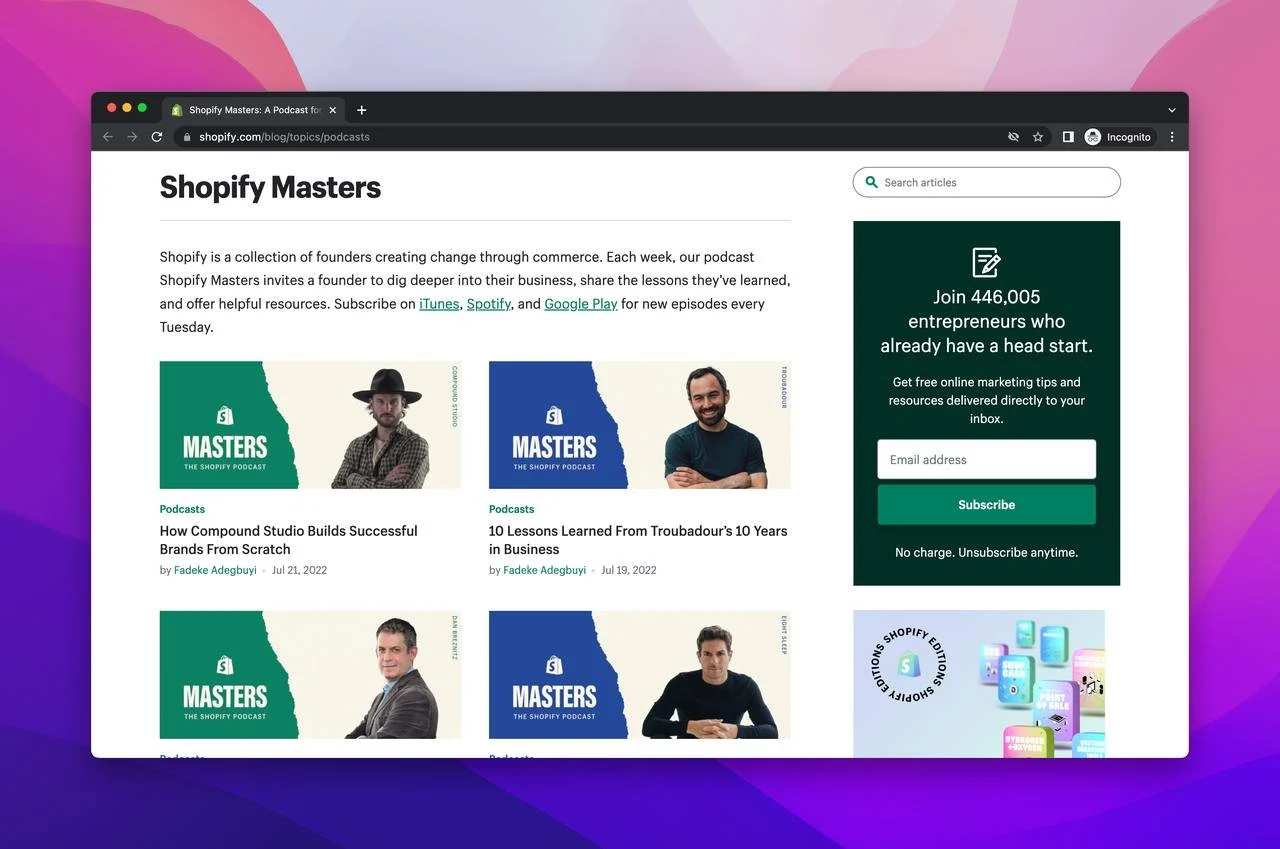Open the Google Play link
Viewport: 1280px width, 849px height.
[580, 304]
